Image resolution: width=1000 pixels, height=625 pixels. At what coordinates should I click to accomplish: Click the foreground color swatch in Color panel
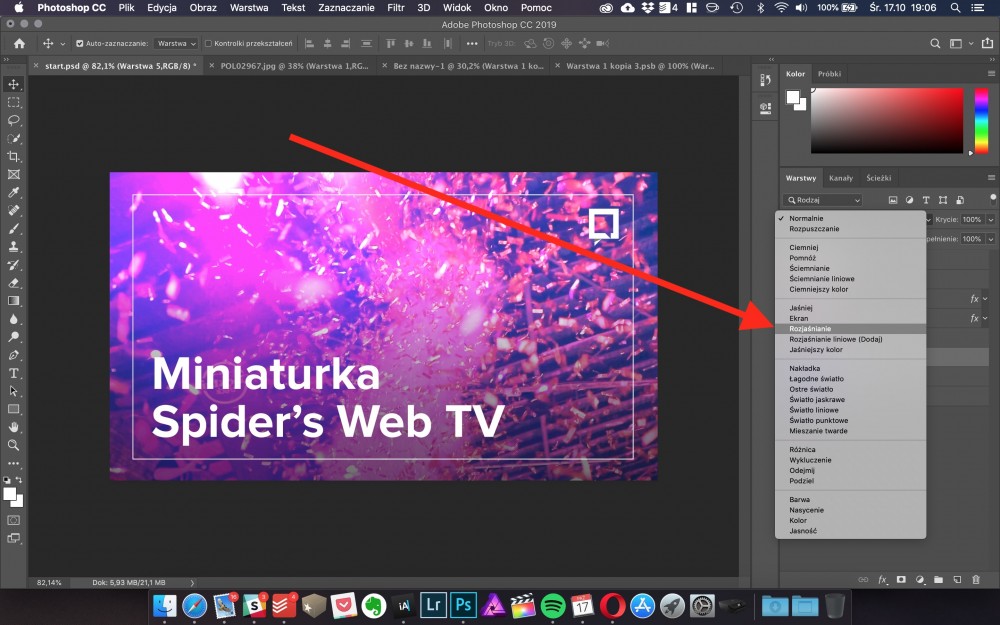[x=793, y=98]
